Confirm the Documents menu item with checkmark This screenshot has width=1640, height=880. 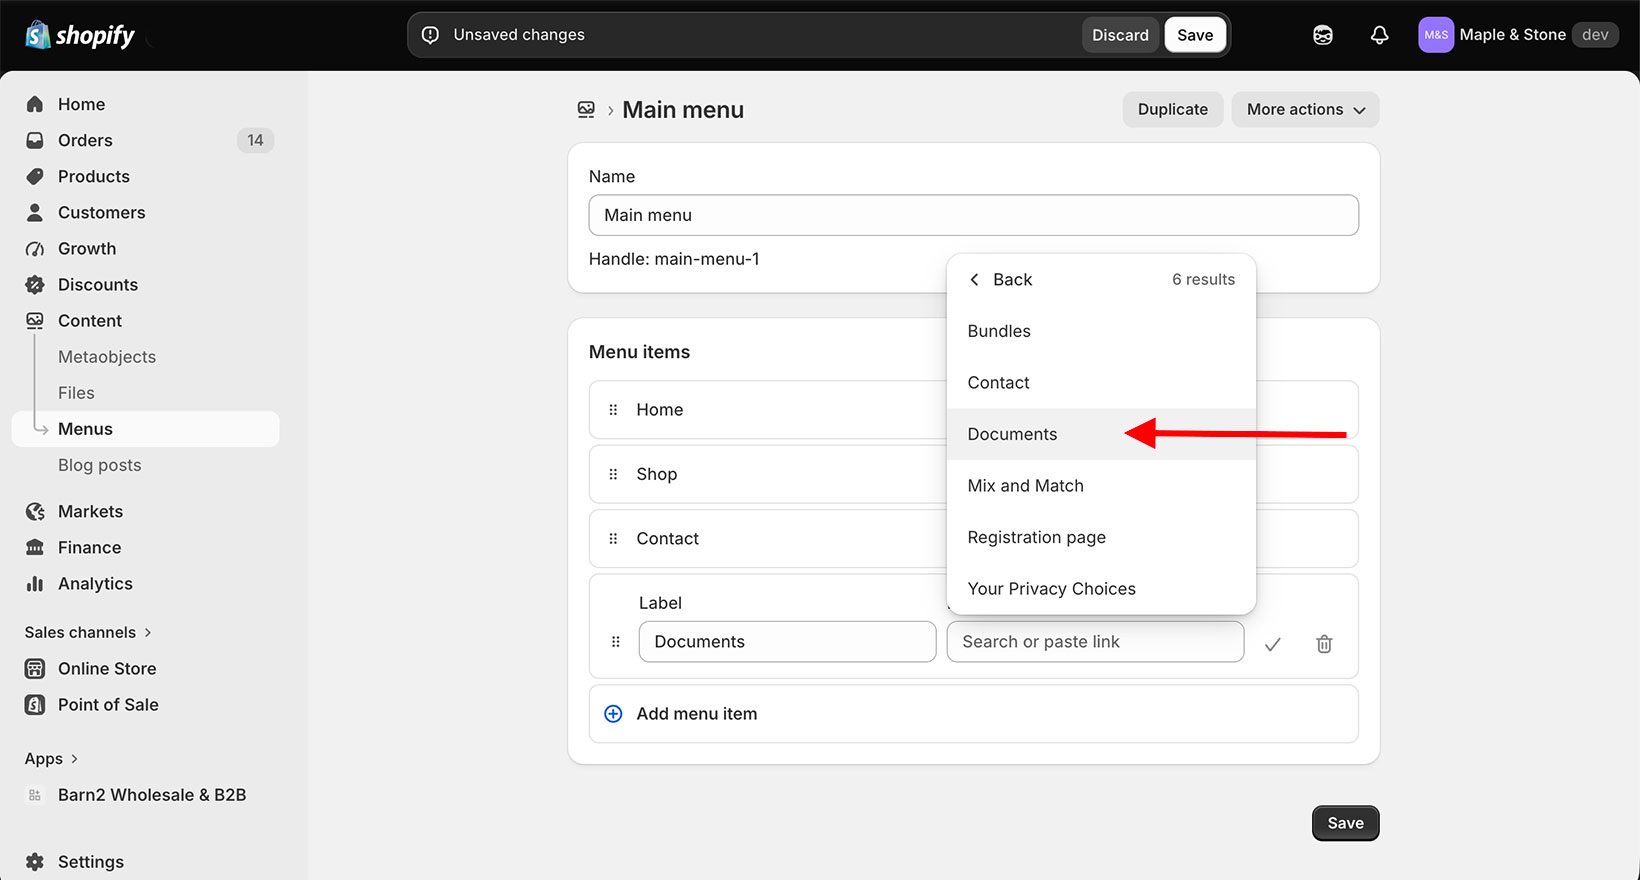coord(1272,644)
